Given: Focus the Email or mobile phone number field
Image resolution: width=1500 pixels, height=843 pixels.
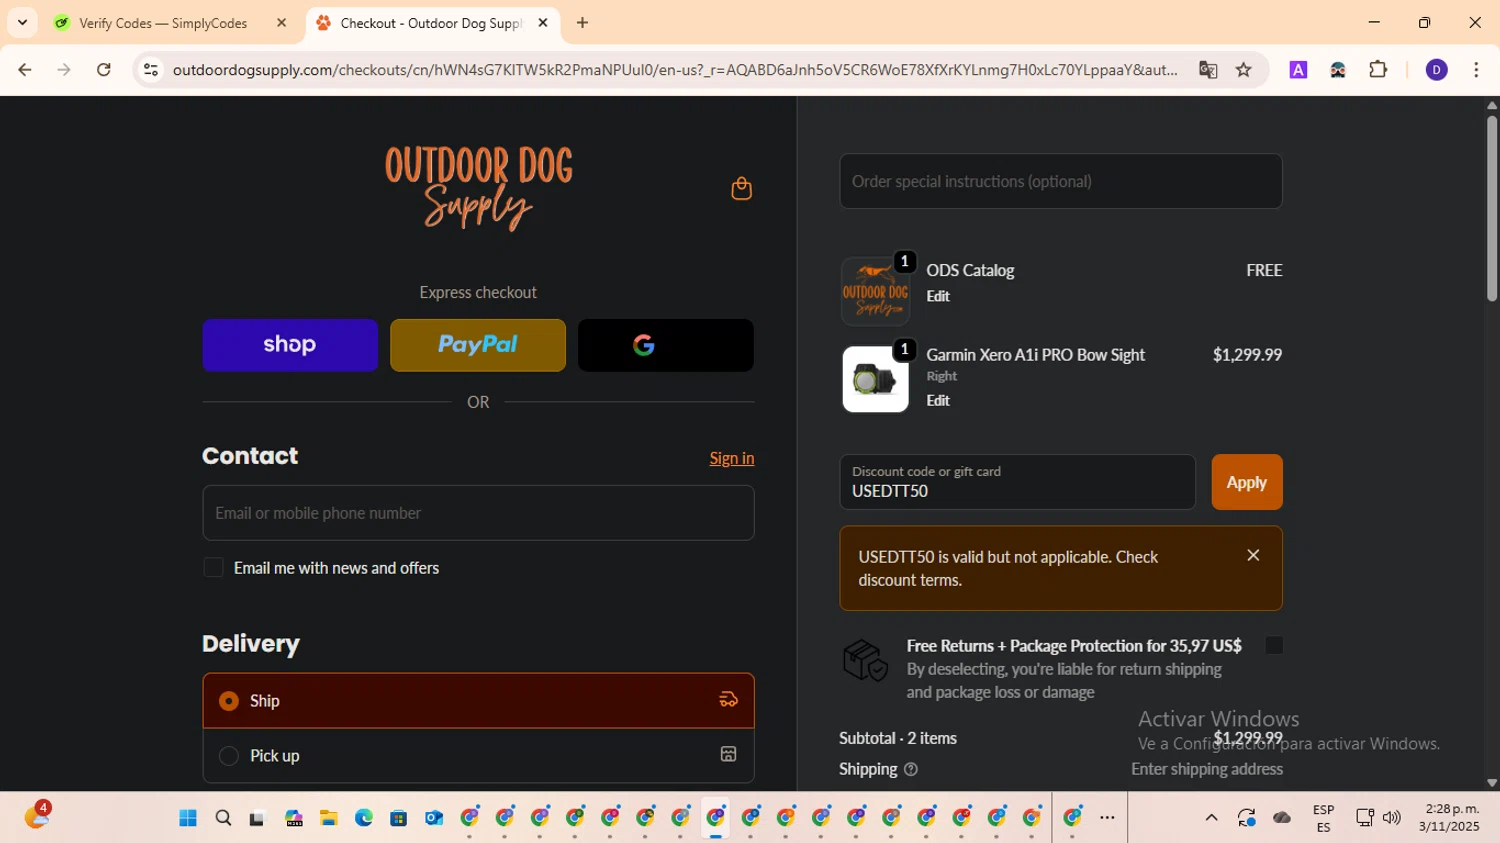Looking at the screenshot, I should pos(478,513).
